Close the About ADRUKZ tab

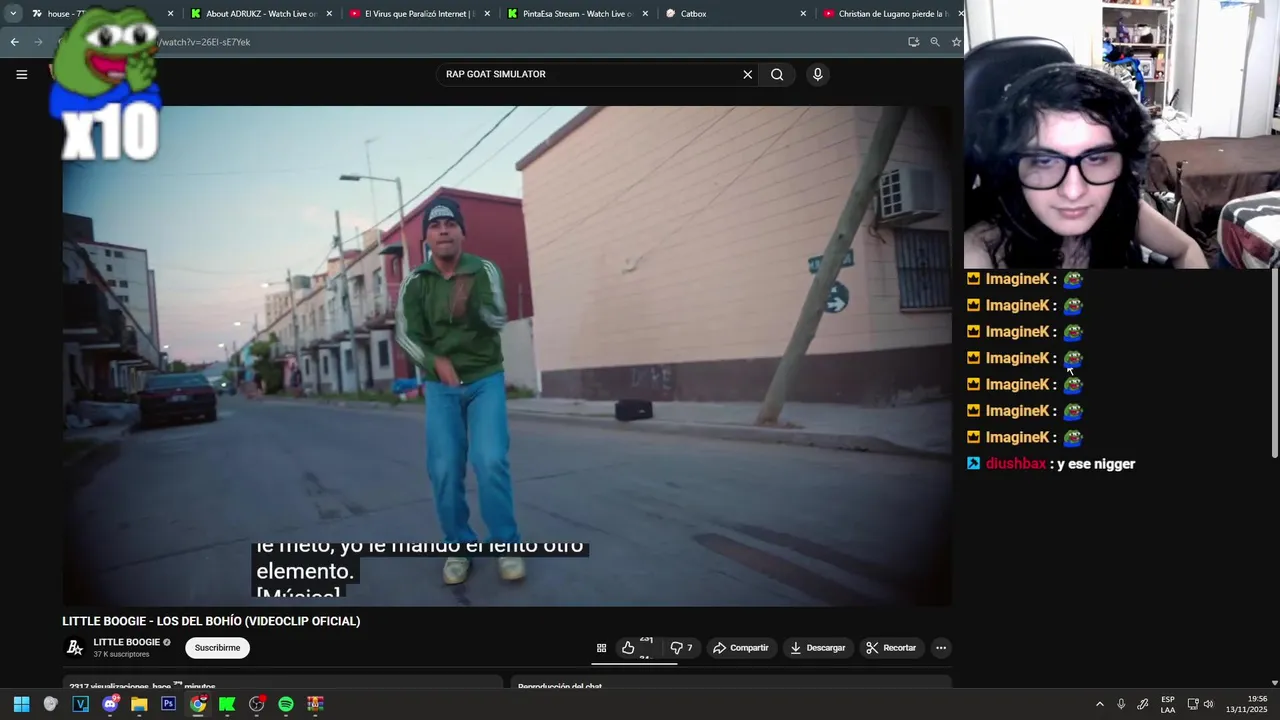(x=329, y=14)
